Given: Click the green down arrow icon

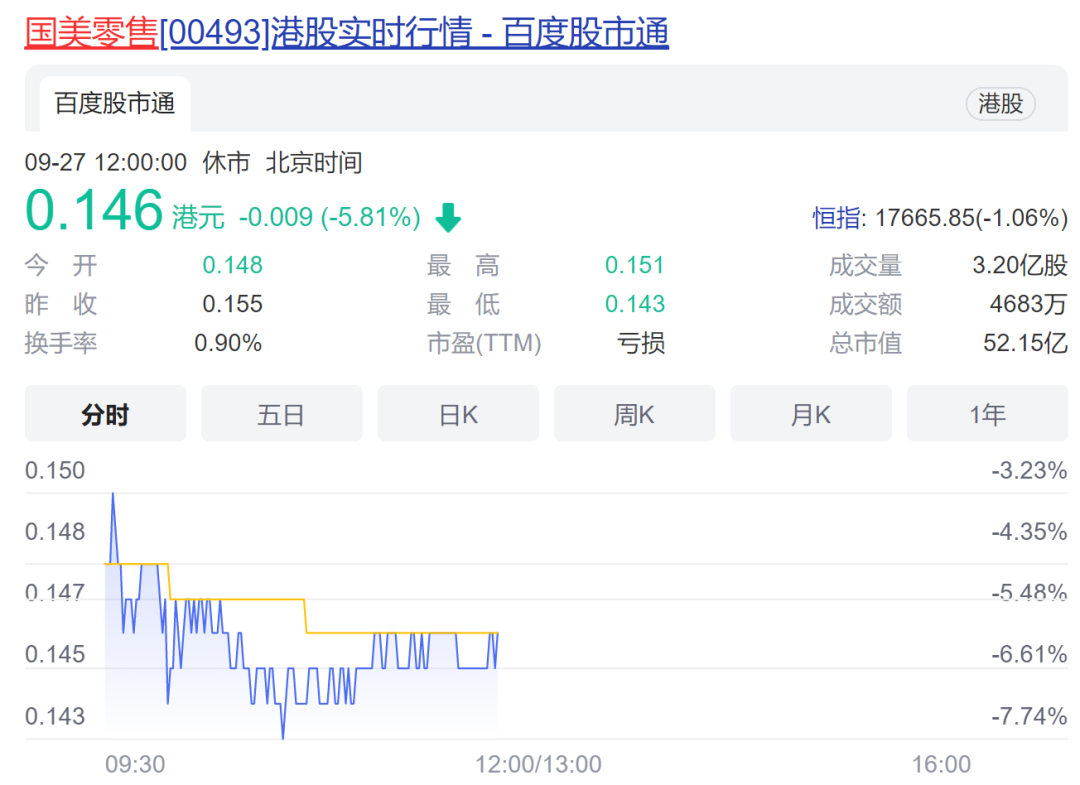Looking at the screenshot, I should click(448, 217).
